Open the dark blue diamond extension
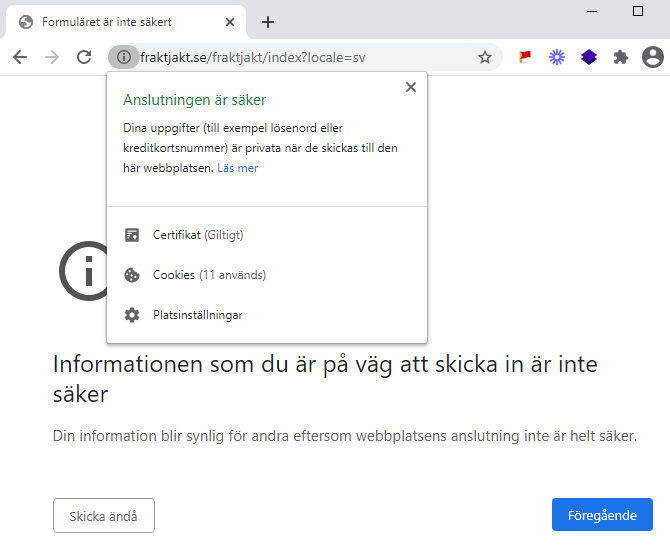670x545 pixels. pos(589,57)
